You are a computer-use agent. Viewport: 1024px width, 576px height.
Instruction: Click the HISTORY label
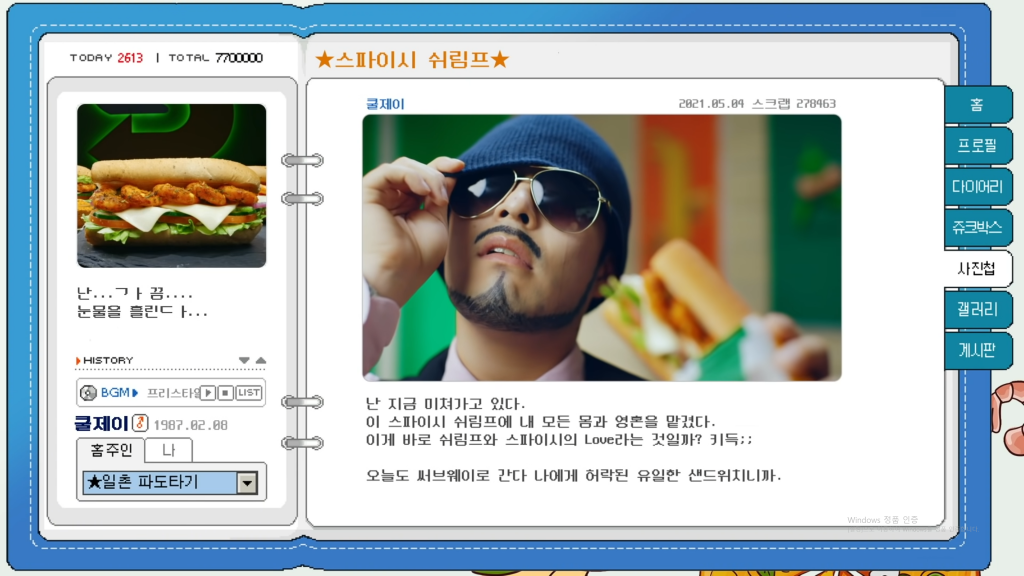point(108,360)
